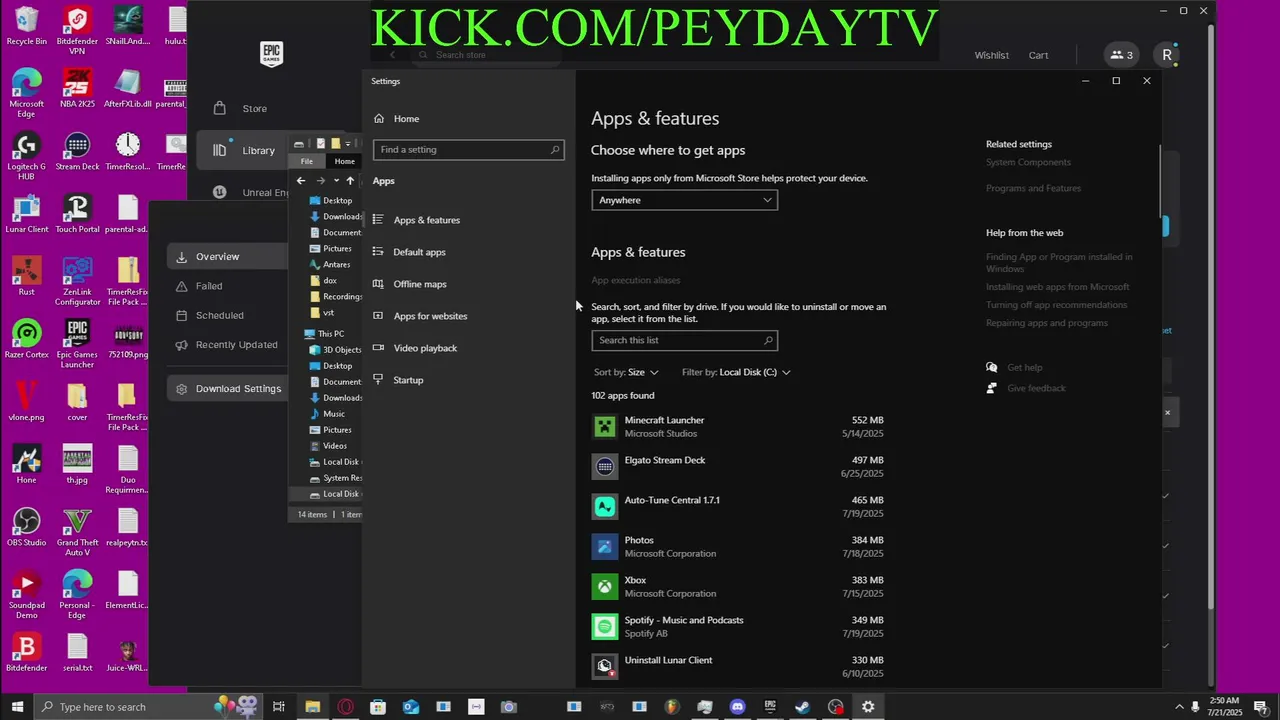Select vst folder in File Explorer tree
1280x720 pixels.
pos(328,313)
